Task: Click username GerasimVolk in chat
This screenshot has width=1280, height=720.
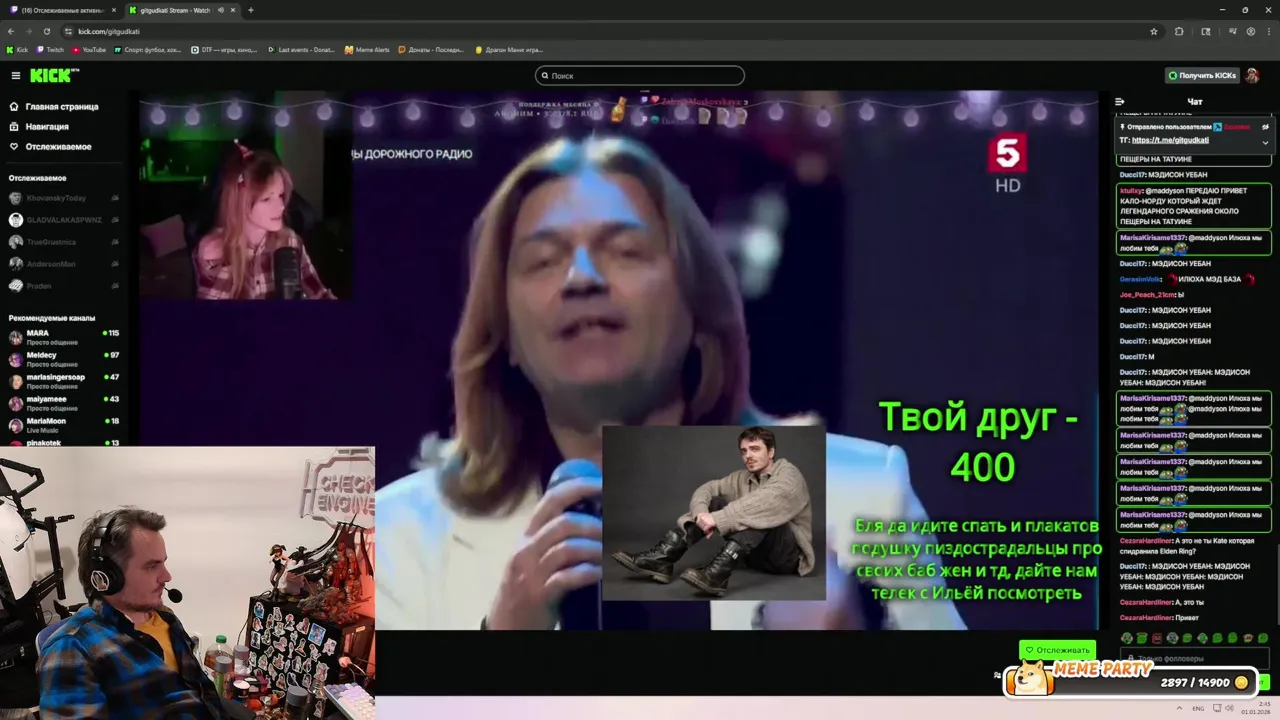Action: [x=1139, y=279]
